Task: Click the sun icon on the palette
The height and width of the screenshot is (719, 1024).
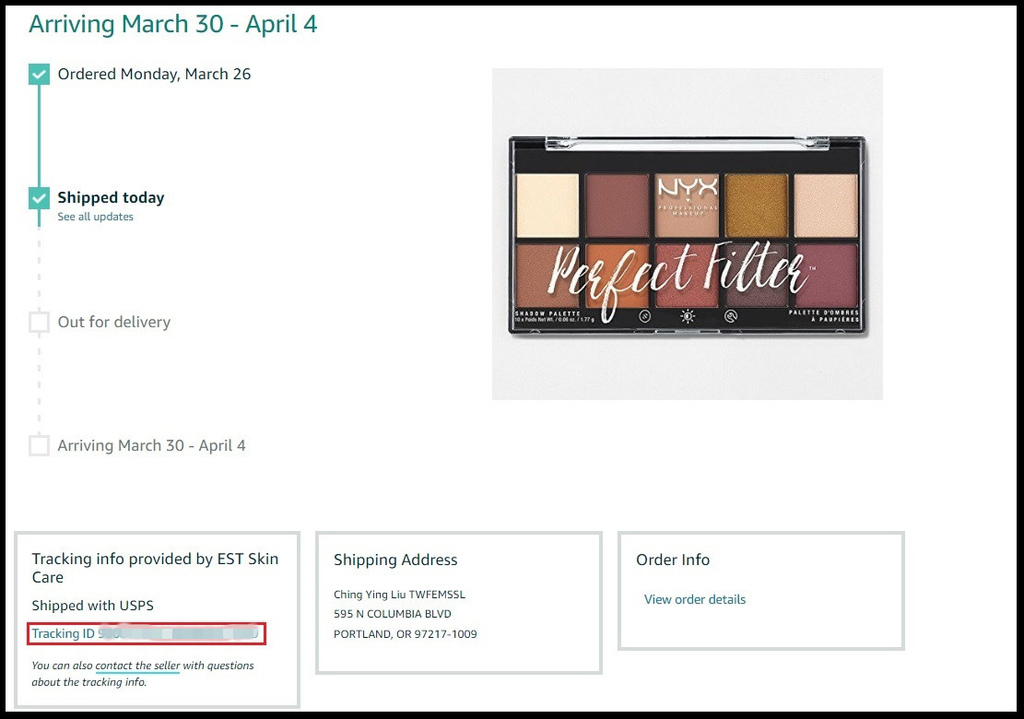Action: pos(687,316)
